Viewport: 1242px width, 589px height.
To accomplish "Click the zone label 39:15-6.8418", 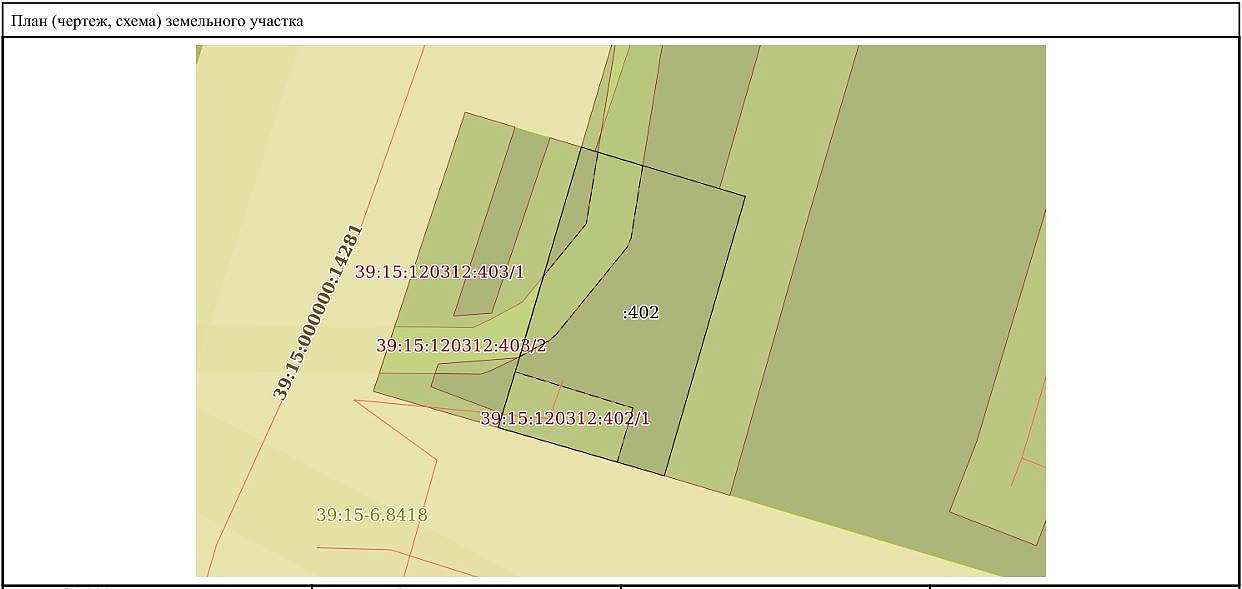I will click(x=372, y=515).
